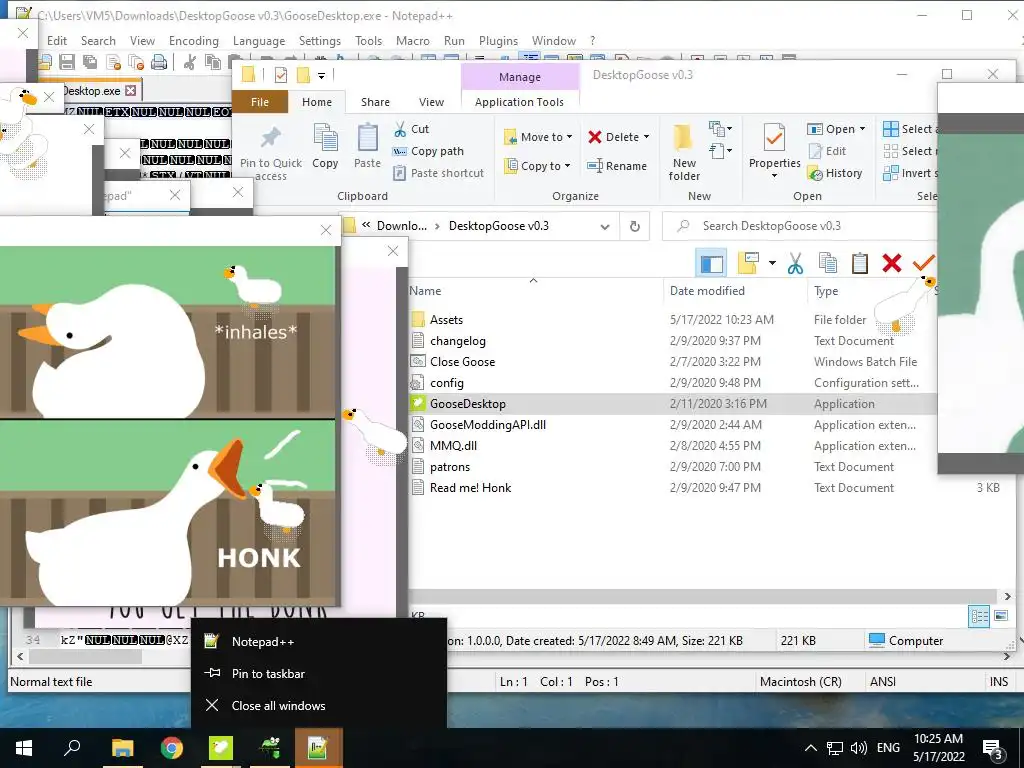Open the Macro menu in Notepad++
The width and height of the screenshot is (1024, 768).
[413, 40]
